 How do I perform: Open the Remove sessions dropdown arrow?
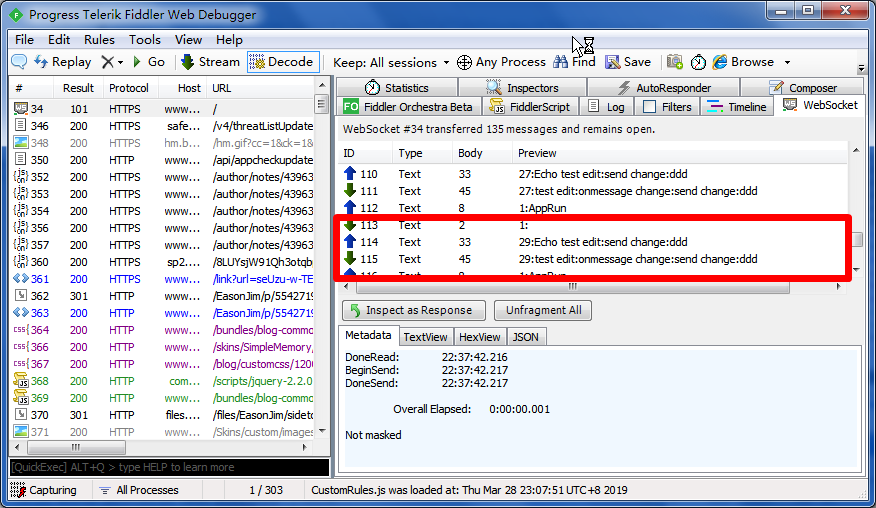click(120, 63)
